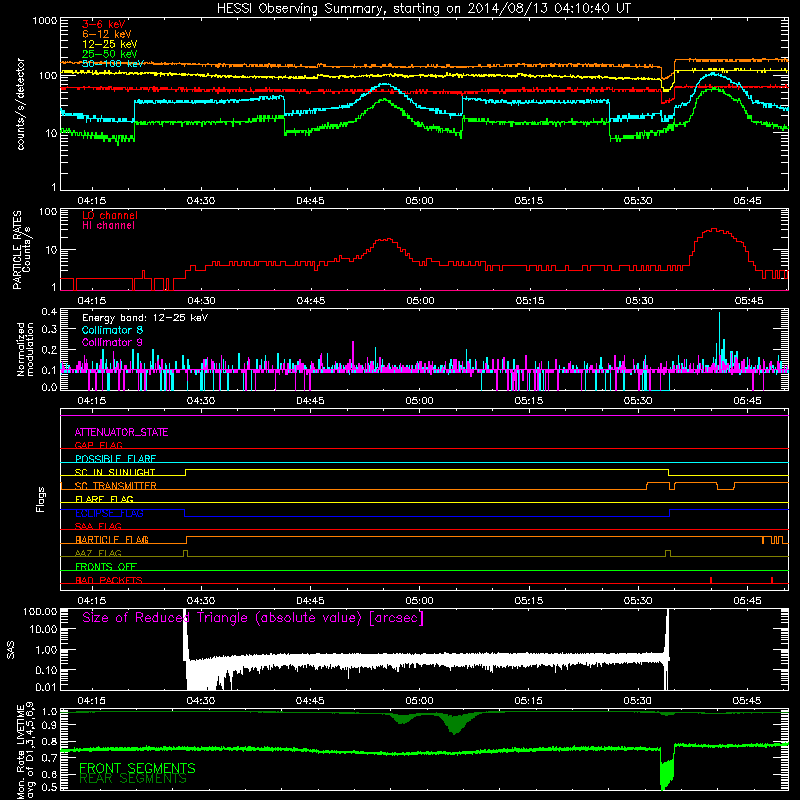
Task: Select the 3-6 keV legend label
Action: click(104, 24)
